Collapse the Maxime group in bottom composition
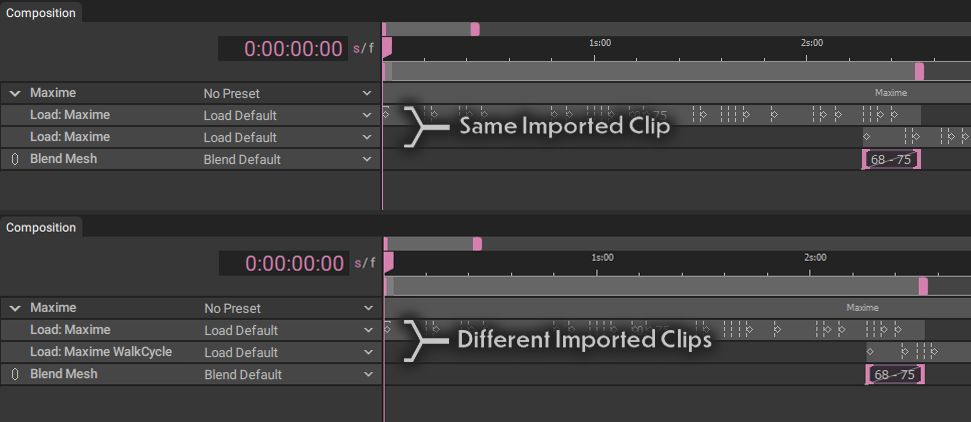 tap(15, 308)
